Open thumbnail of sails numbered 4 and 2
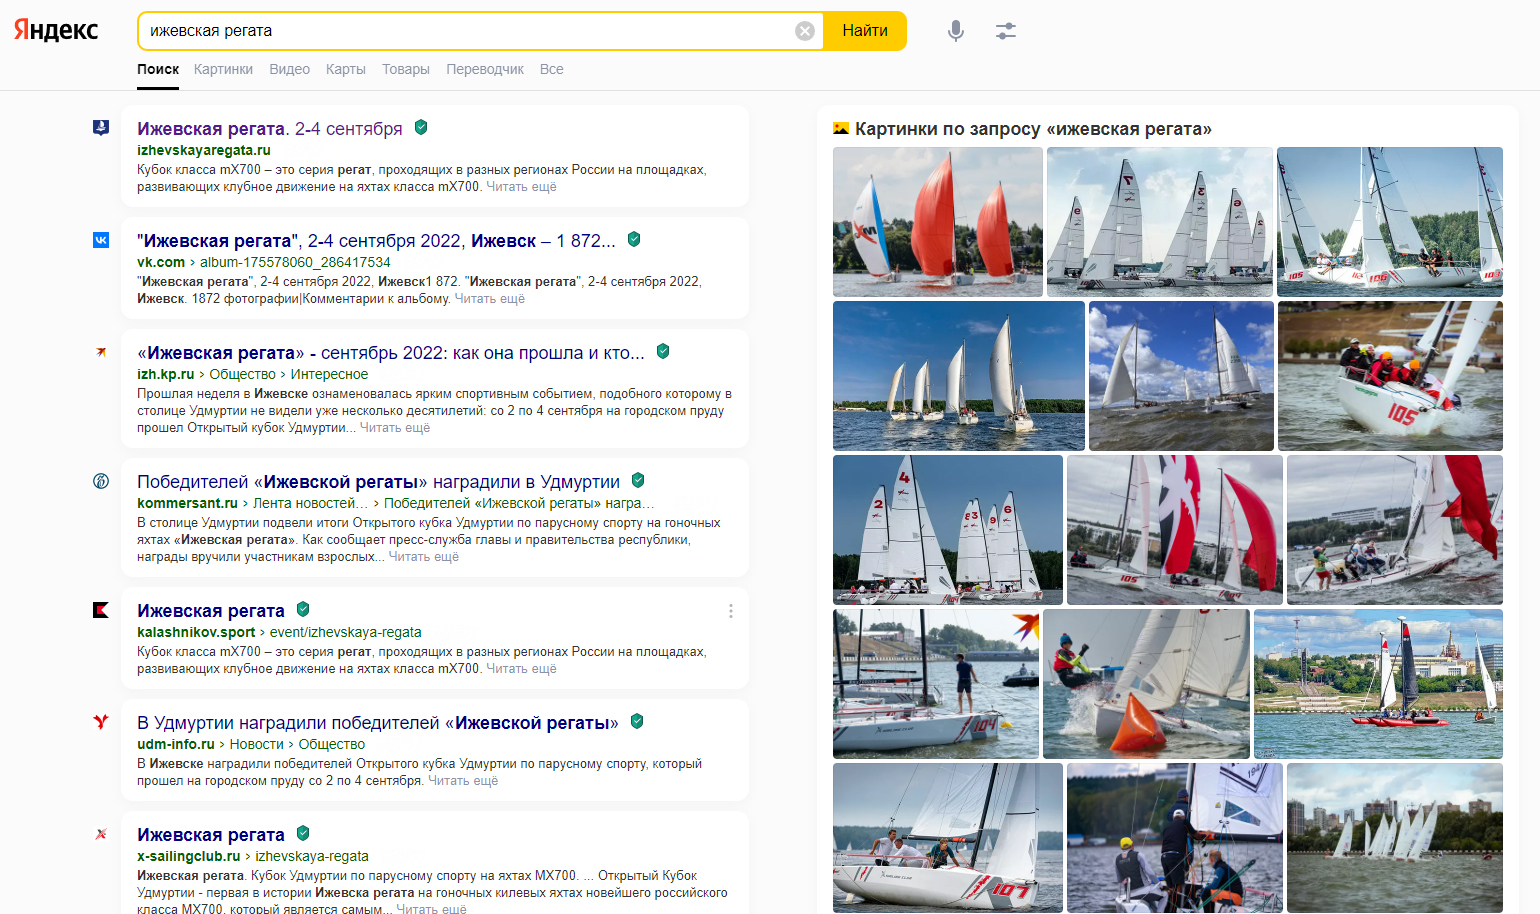This screenshot has width=1540, height=914. (948, 530)
